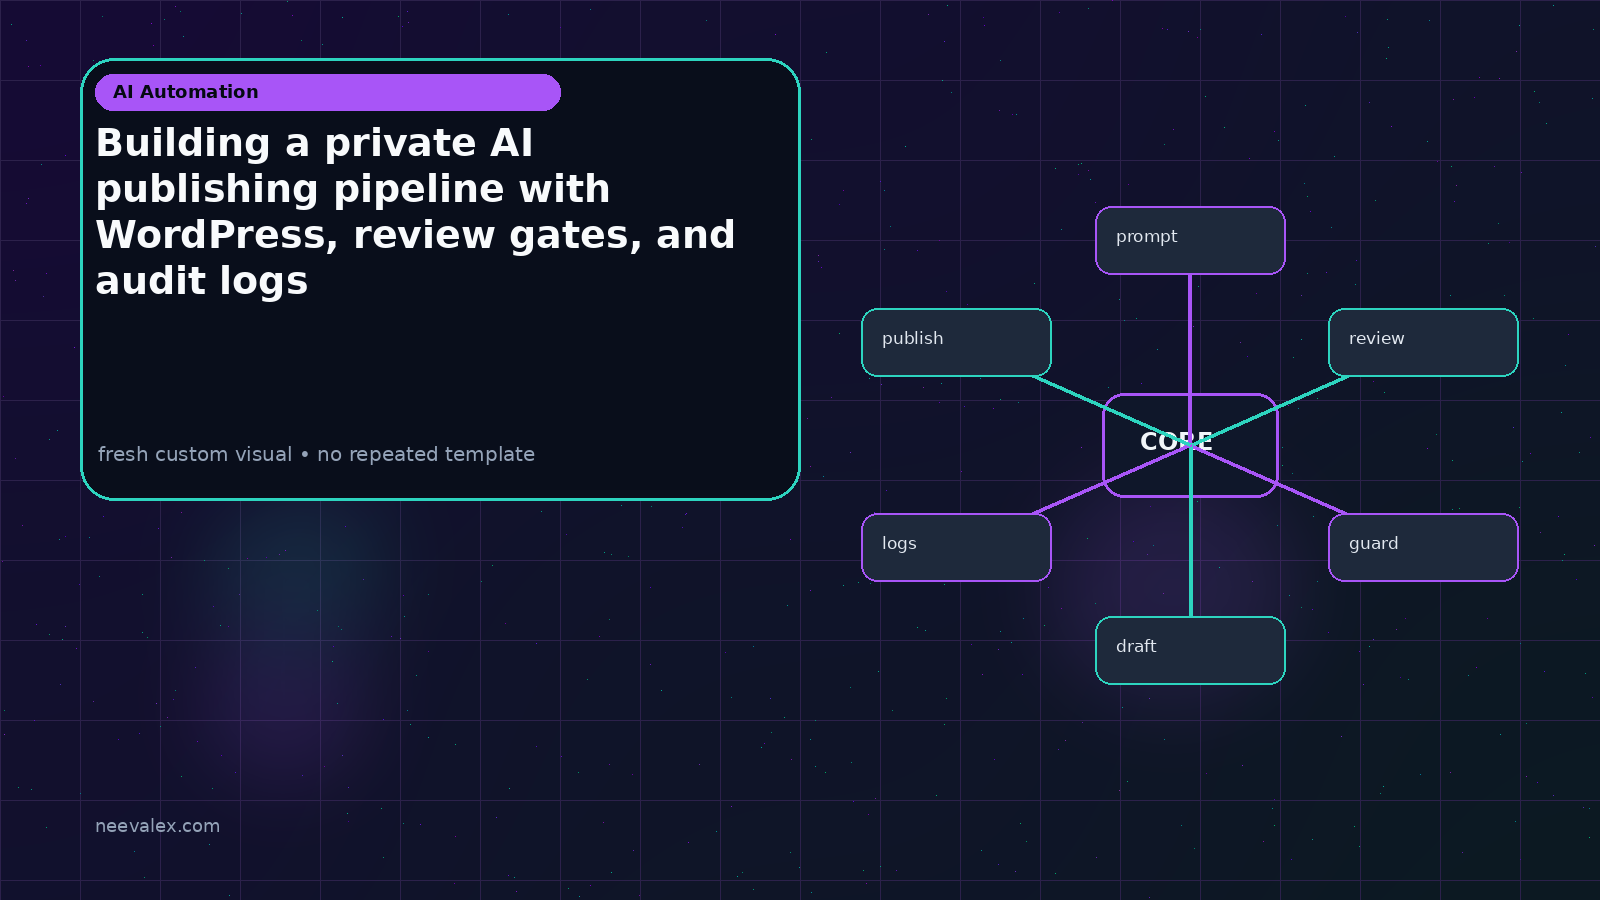Screen dimensions: 1600x900
Task: Click the CORE center node
Action: click(1190, 445)
